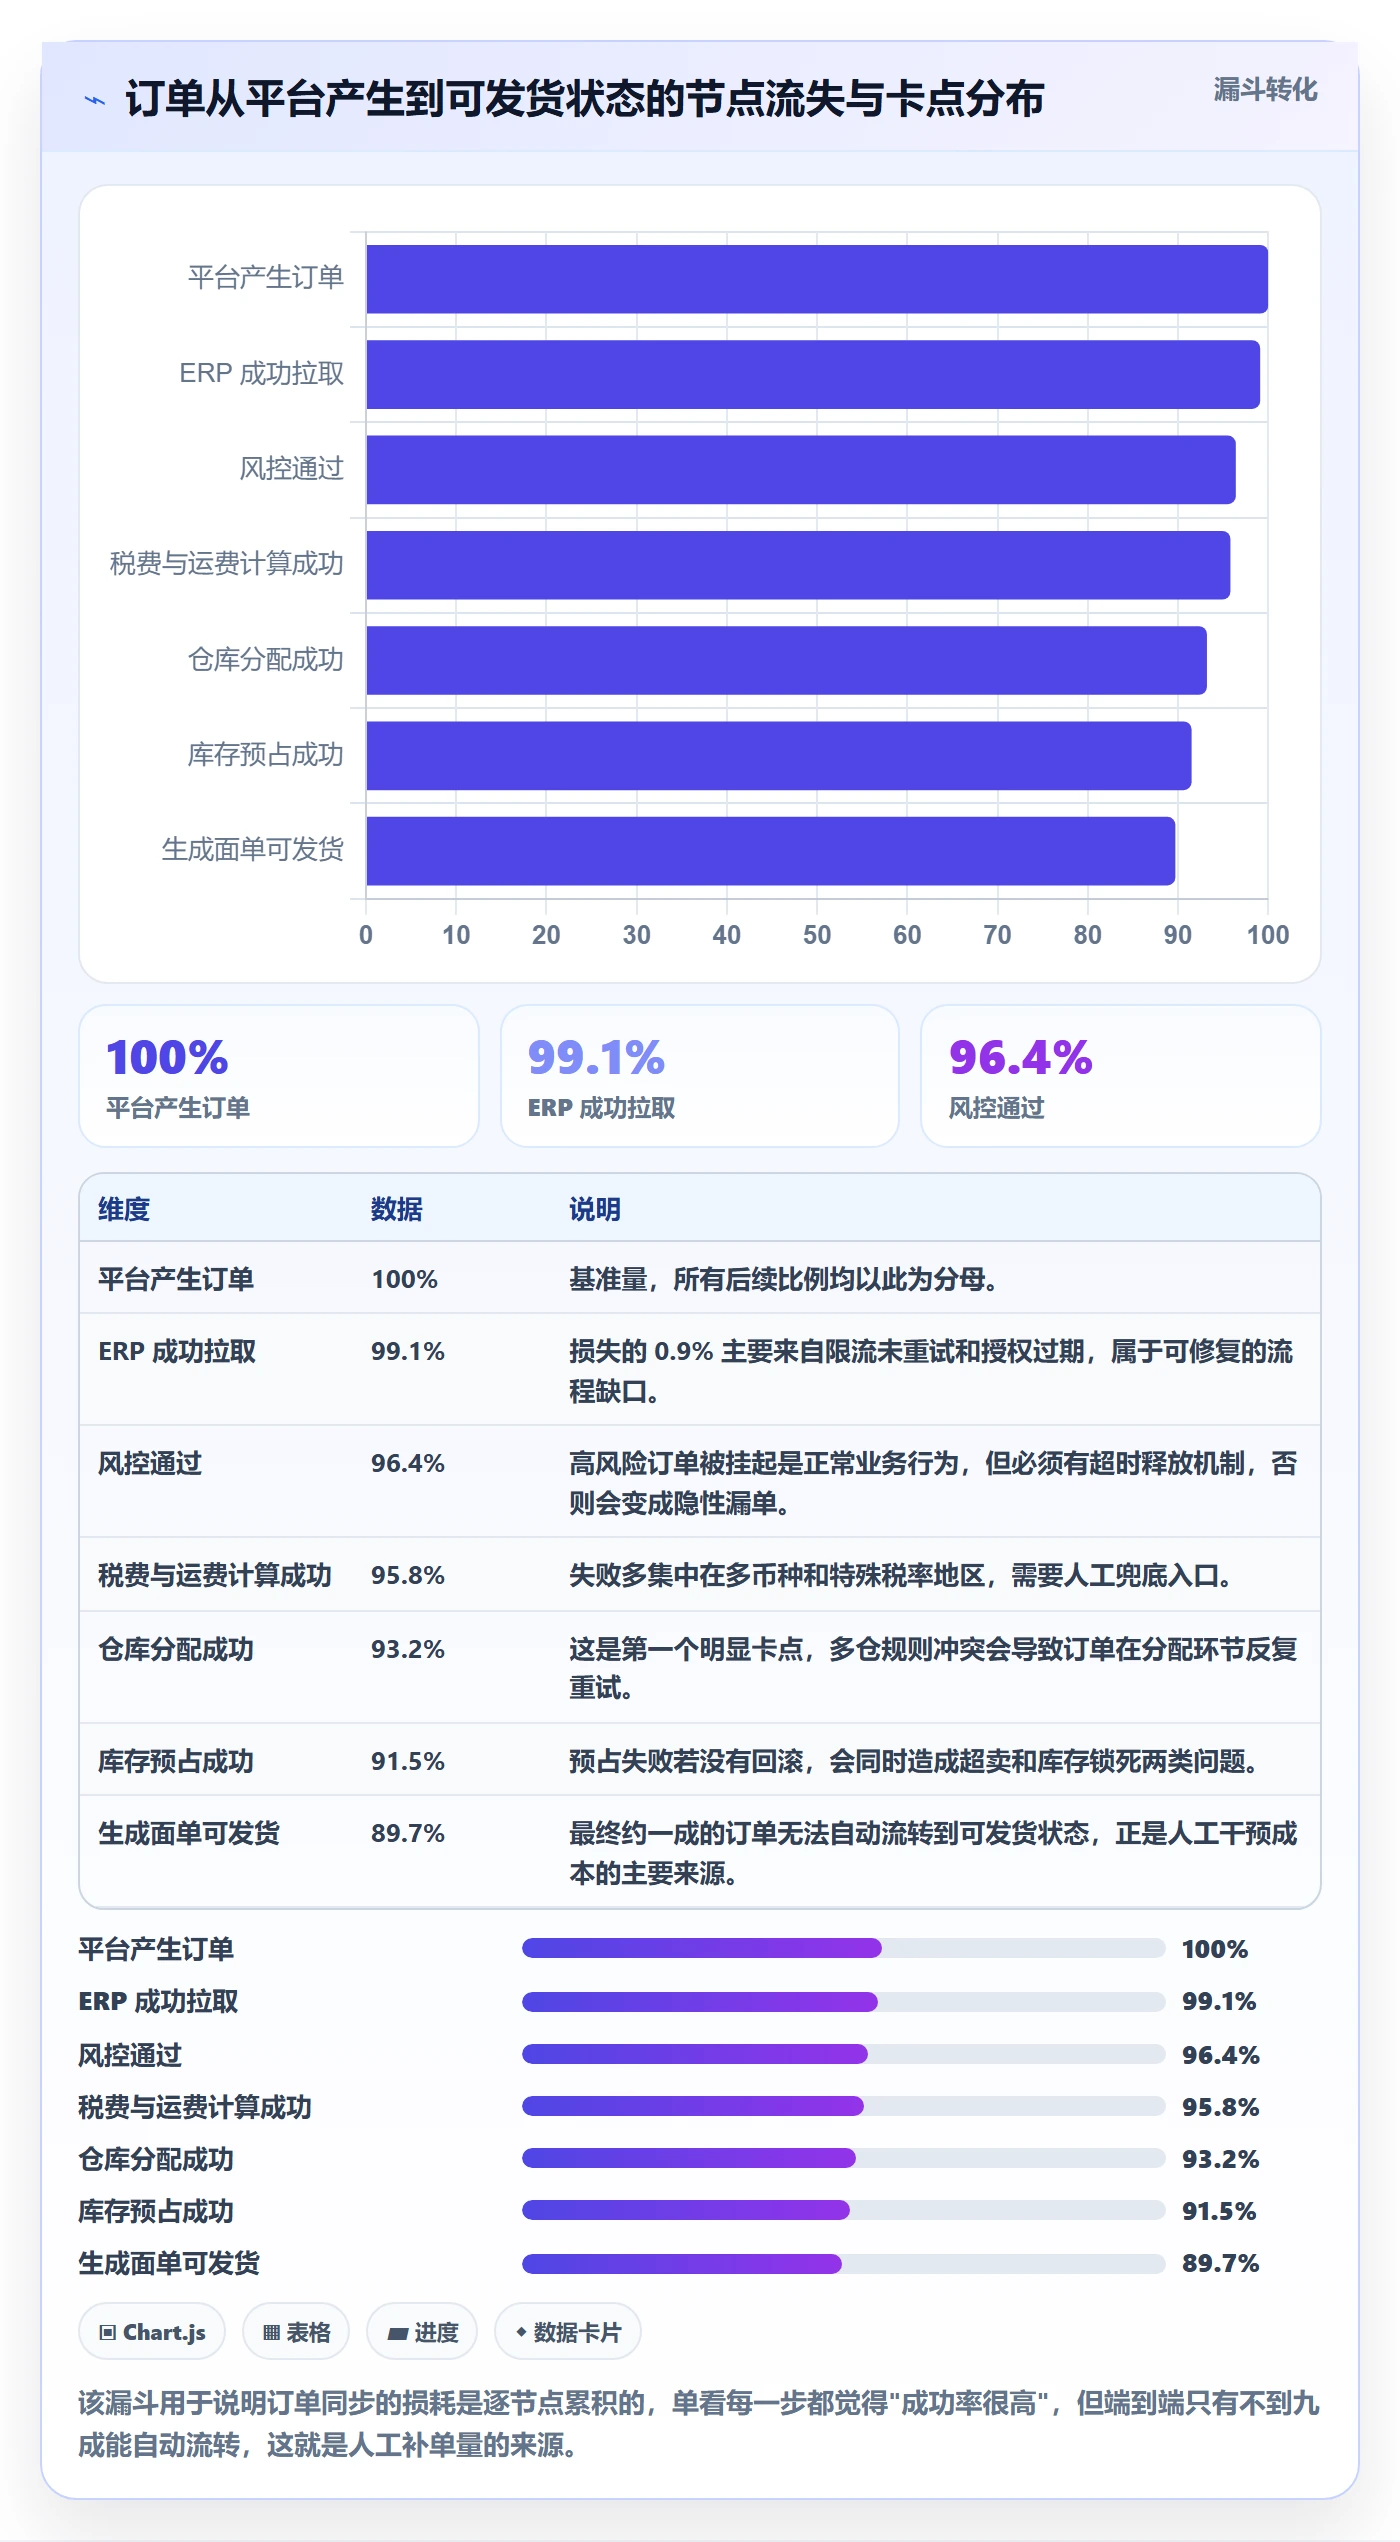This screenshot has height=2542, width=1400.
Task: Click the 说明 column header in the table
Action: tap(595, 1209)
